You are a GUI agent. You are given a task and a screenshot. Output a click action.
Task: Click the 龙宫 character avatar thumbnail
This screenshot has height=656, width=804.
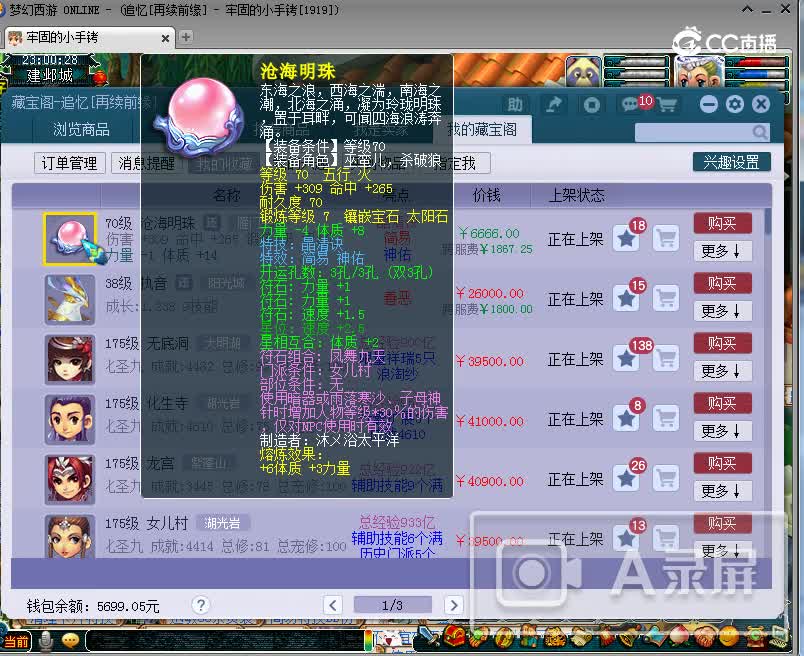[x=70, y=480]
